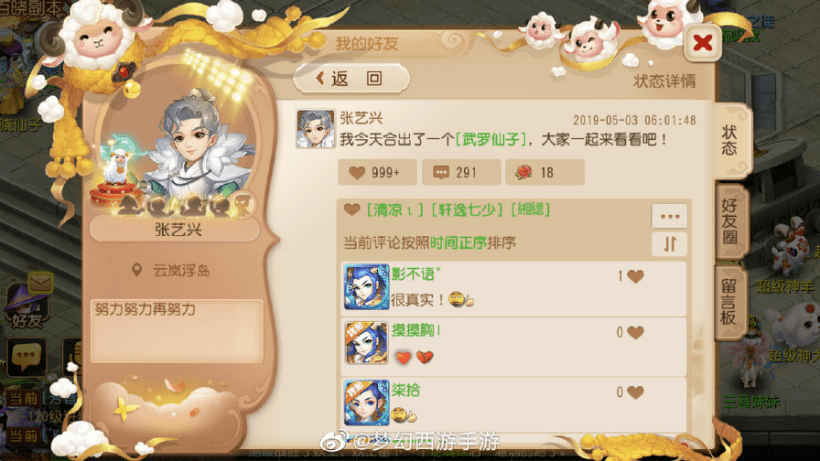Click 张艺兴's small avatar beside the post
Screen dimensions: 820x461
pos(315,129)
